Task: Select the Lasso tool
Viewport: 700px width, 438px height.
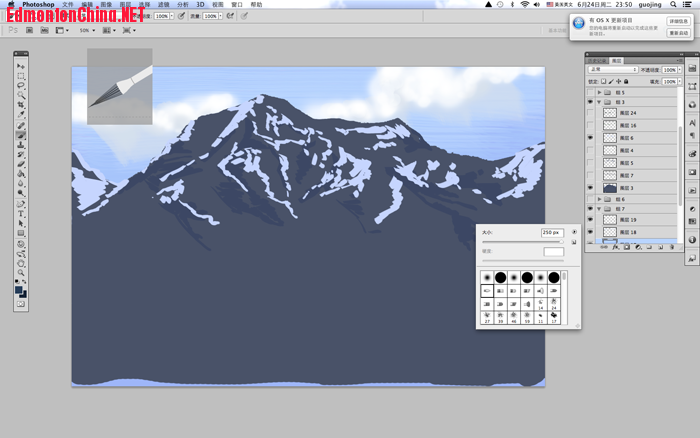Action: pos(21,87)
